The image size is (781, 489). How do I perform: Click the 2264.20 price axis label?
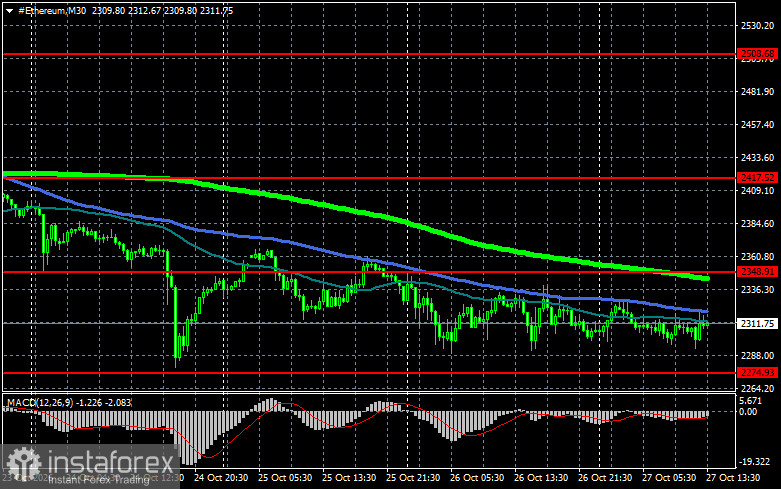coord(758,388)
